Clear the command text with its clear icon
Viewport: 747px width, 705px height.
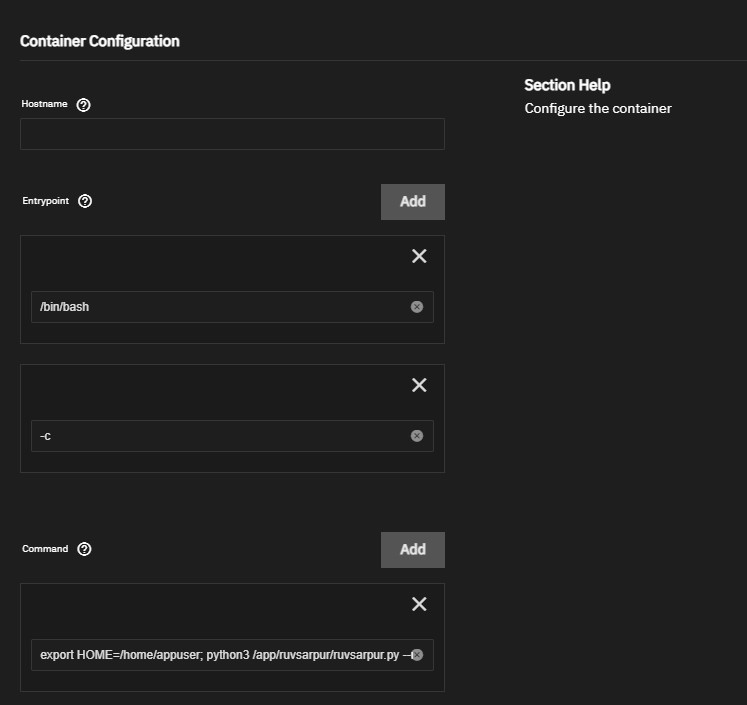(417, 655)
